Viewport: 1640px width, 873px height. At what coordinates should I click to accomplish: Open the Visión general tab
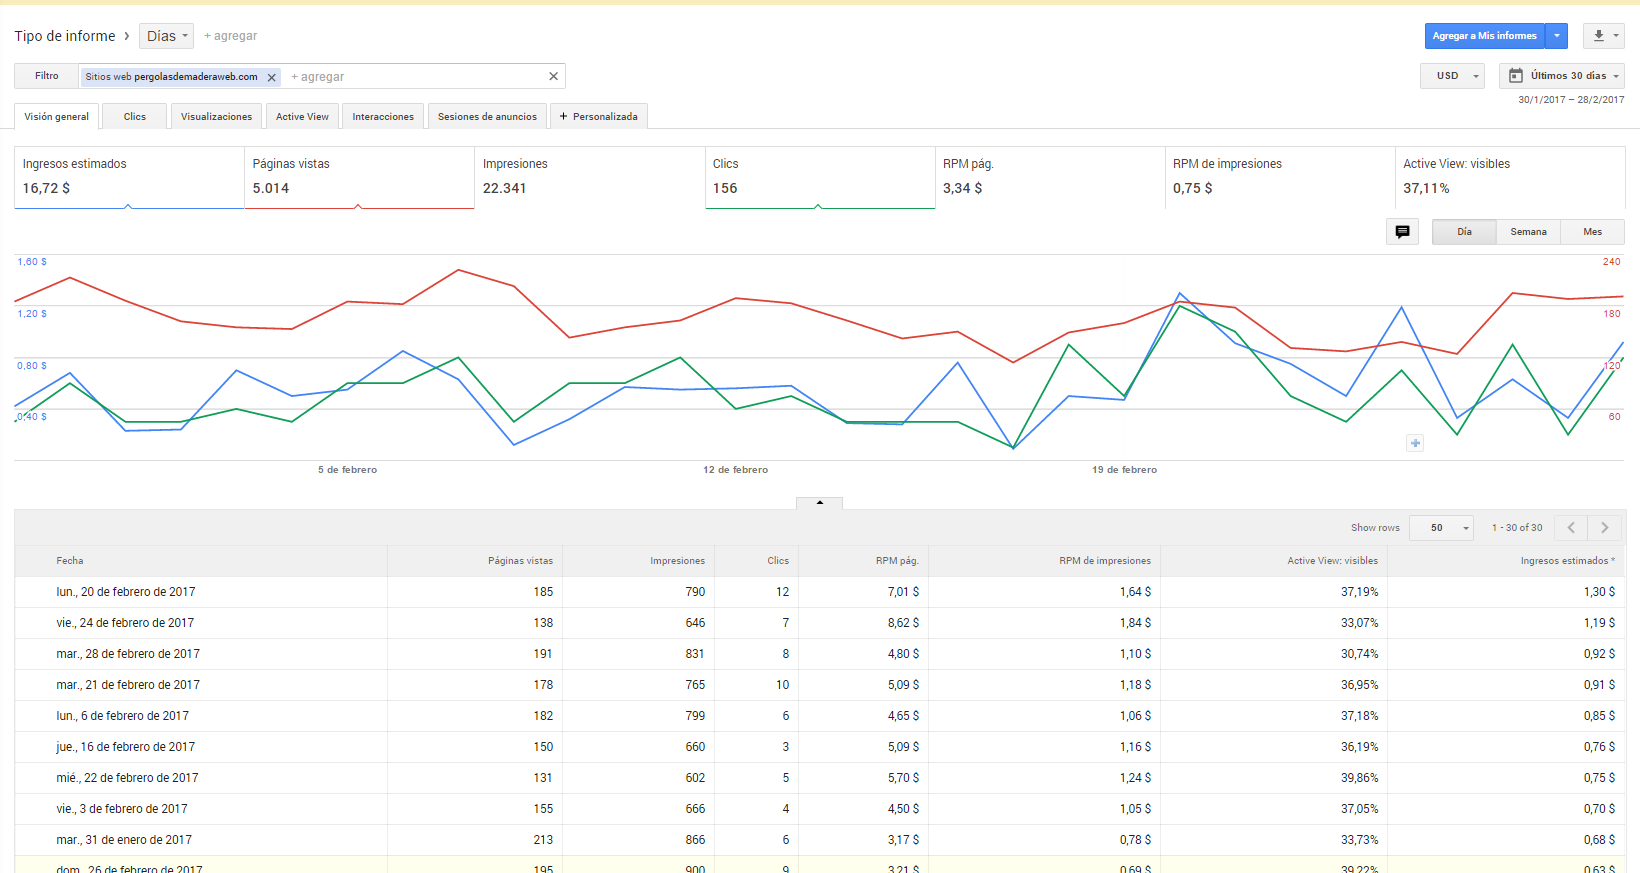pos(56,117)
